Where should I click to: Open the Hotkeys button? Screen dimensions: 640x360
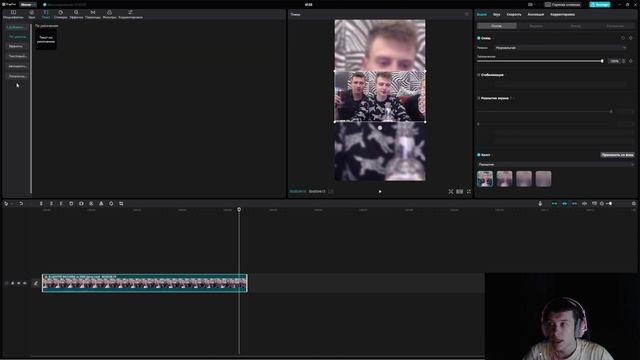[x=562, y=4]
